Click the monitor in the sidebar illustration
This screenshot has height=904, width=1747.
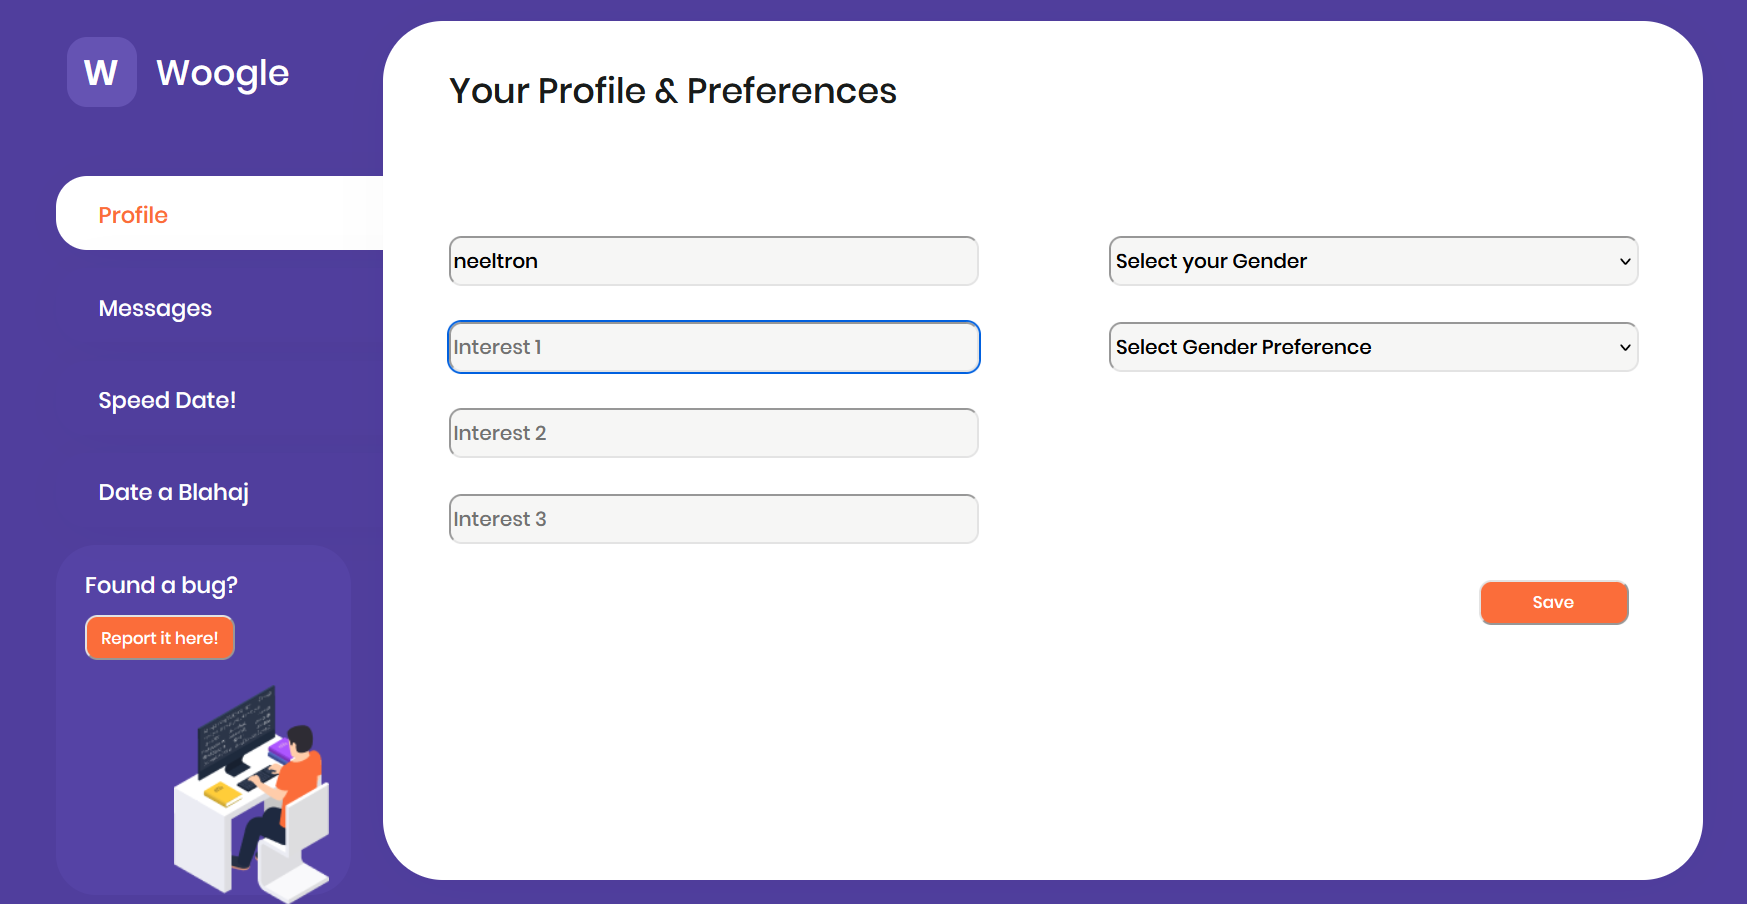click(236, 730)
